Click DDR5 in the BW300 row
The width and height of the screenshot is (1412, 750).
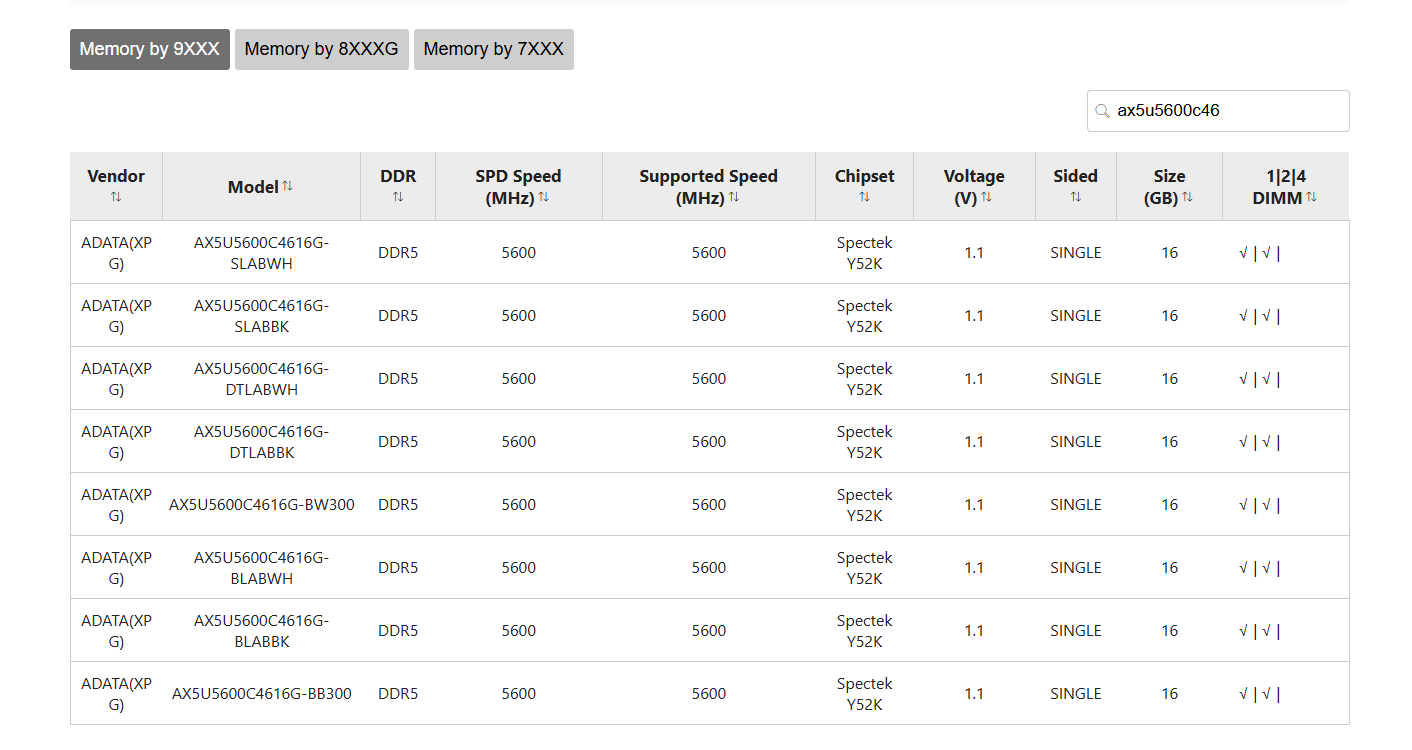tap(398, 505)
